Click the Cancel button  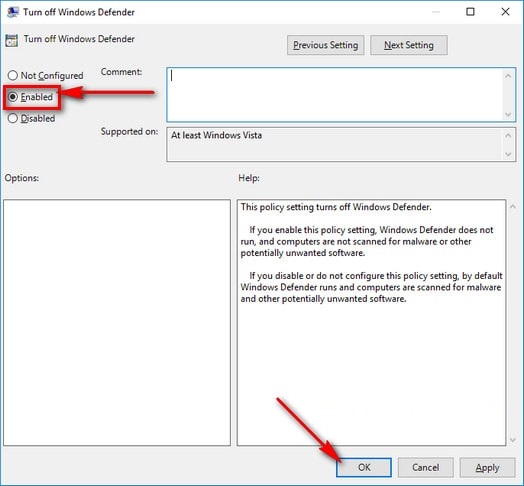click(x=425, y=467)
